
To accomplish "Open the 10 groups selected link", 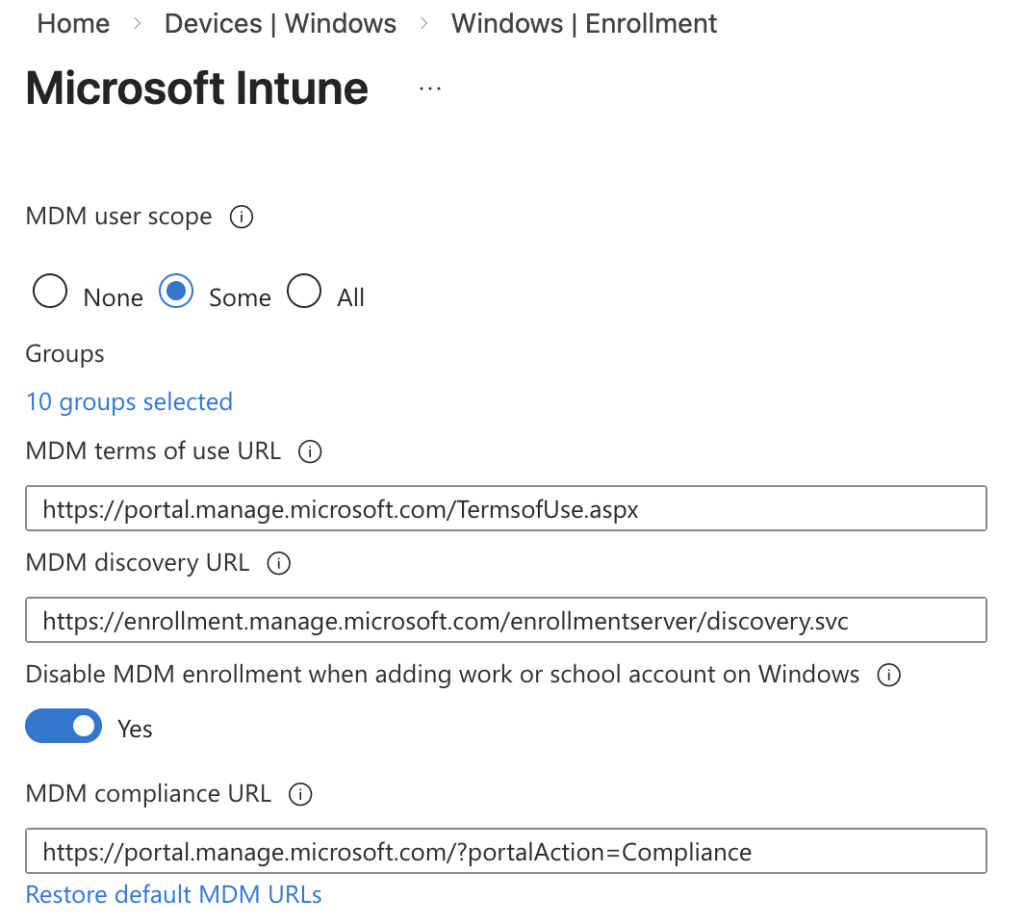I will point(129,402).
